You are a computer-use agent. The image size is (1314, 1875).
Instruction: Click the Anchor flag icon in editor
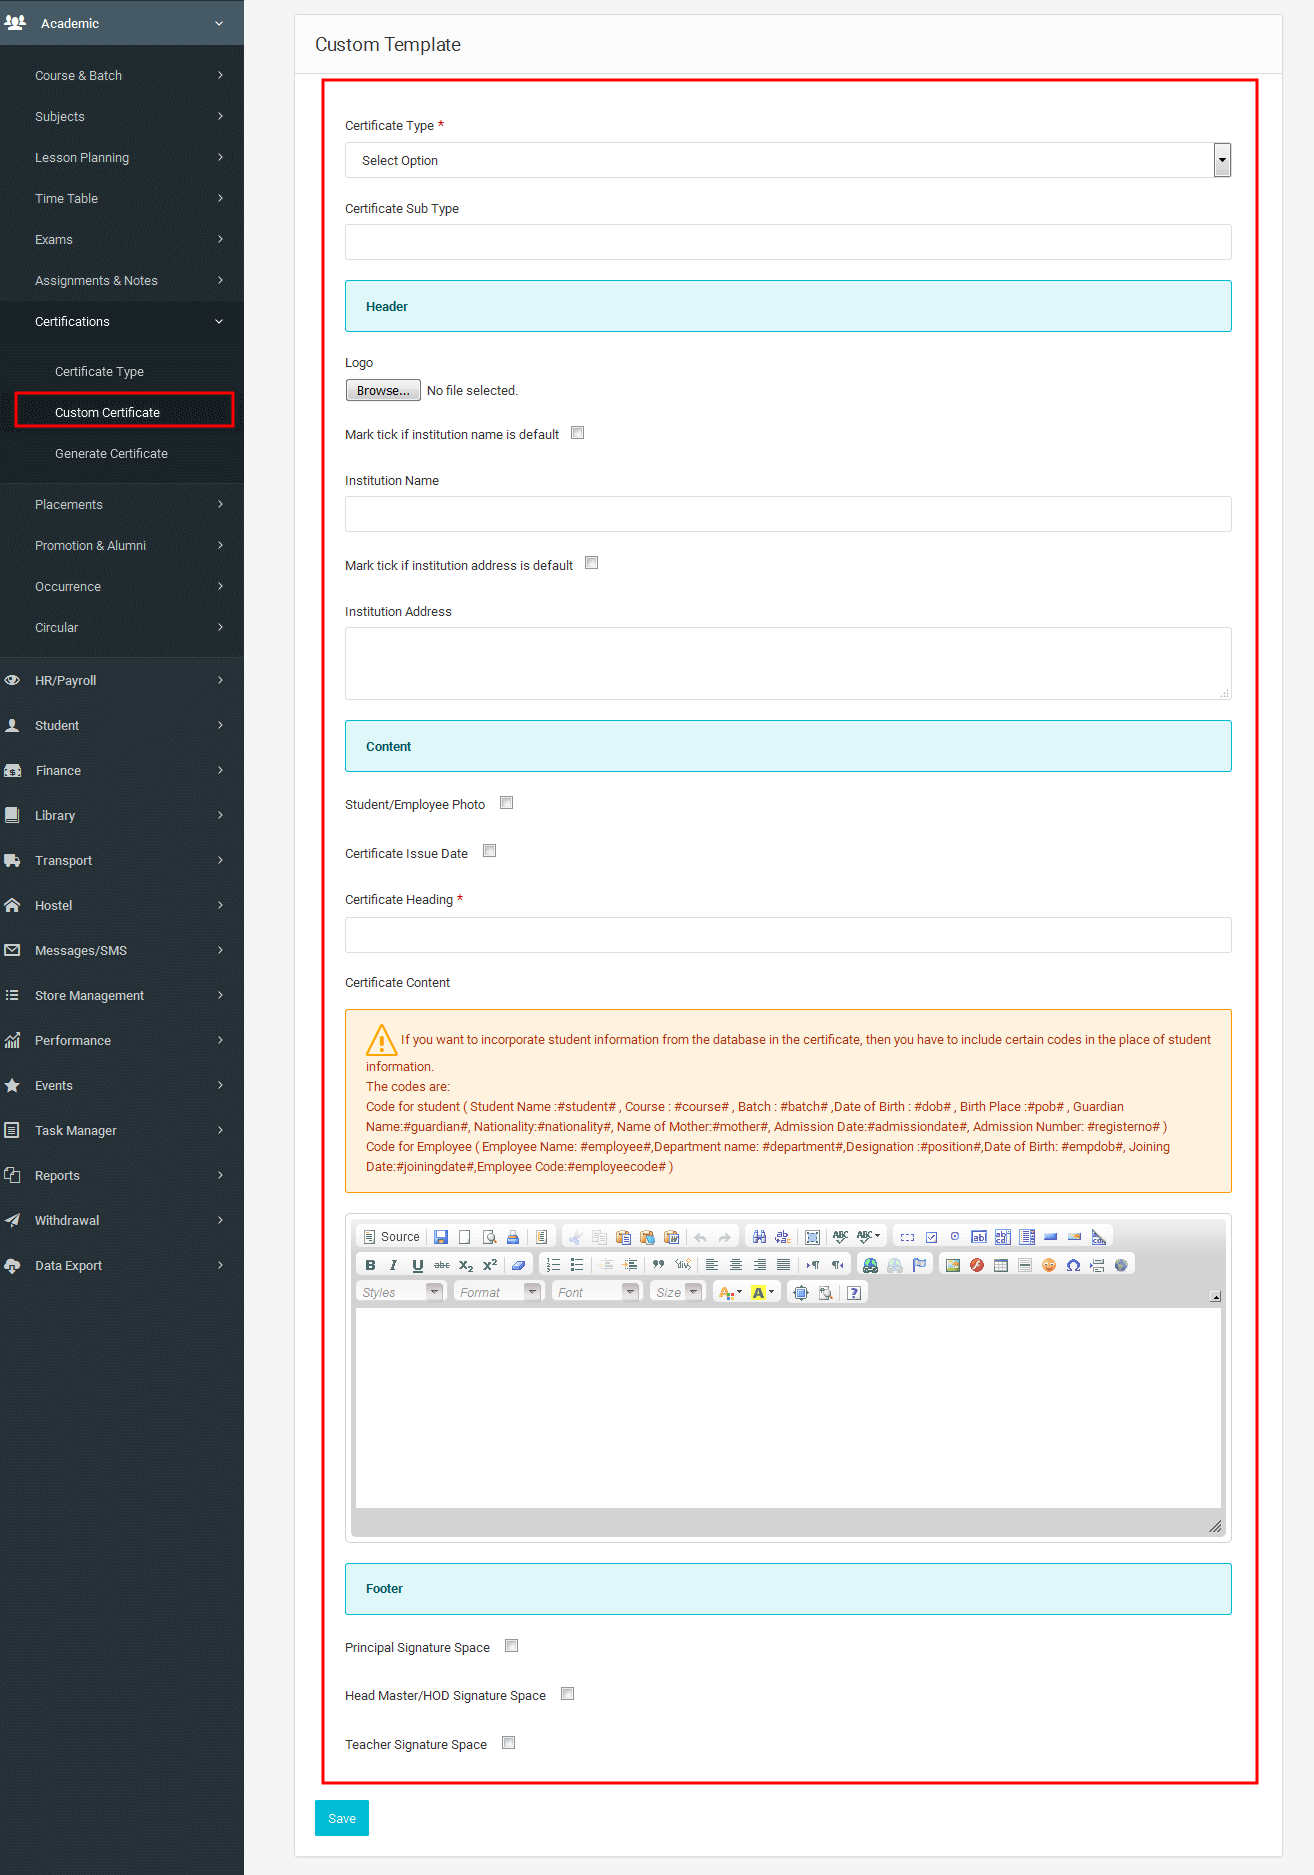[x=920, y=1265]
